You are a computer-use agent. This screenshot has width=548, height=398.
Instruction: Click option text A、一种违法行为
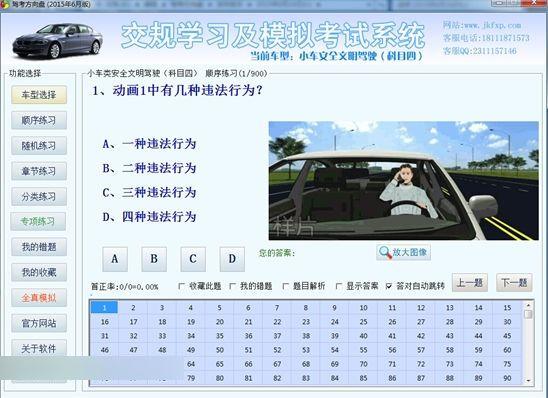149,144
